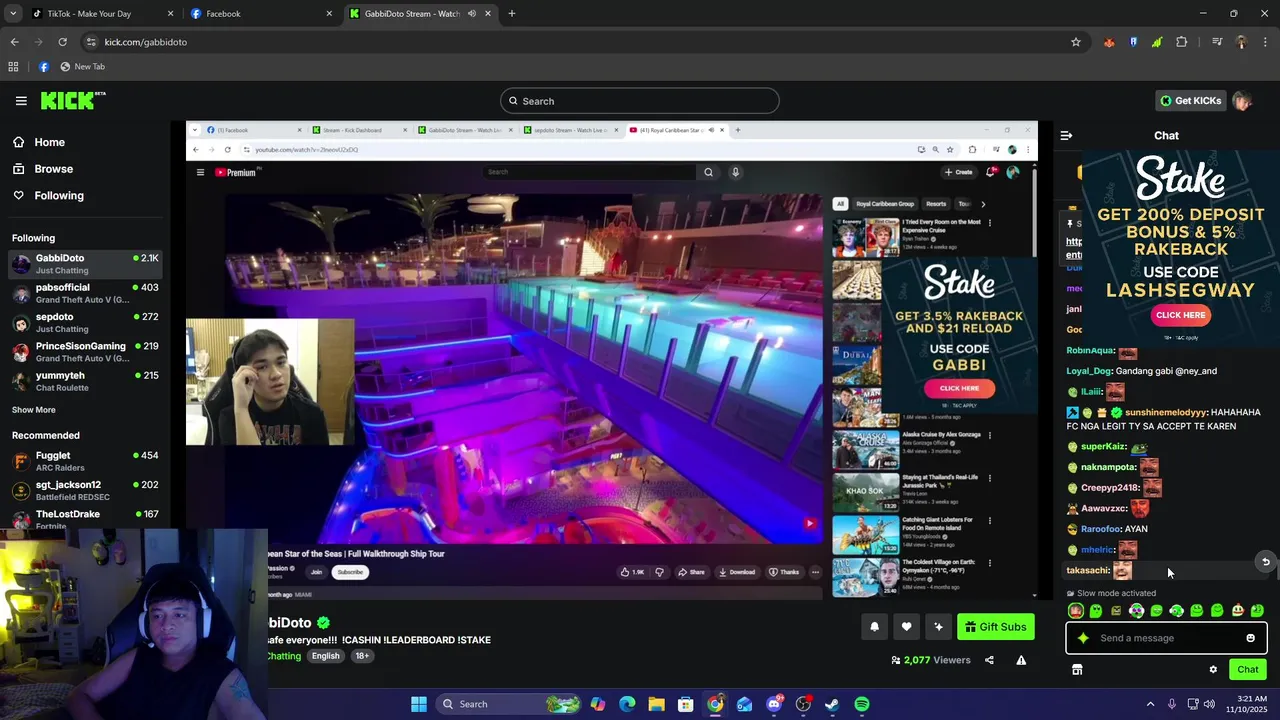Viewport: 1280px width, 720px height.
Task: Open Discord from taskbar
Action: 774,704
